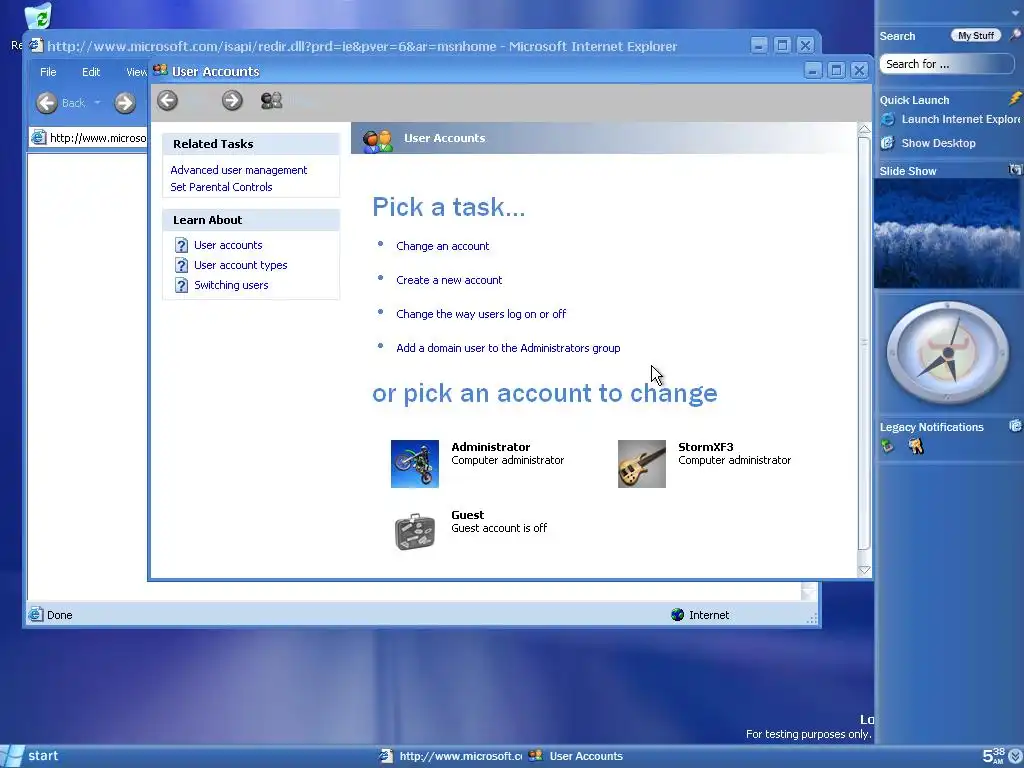
Task: Click the arrow button beside the taskbar clock
Action: click(x=1016, y=756)
